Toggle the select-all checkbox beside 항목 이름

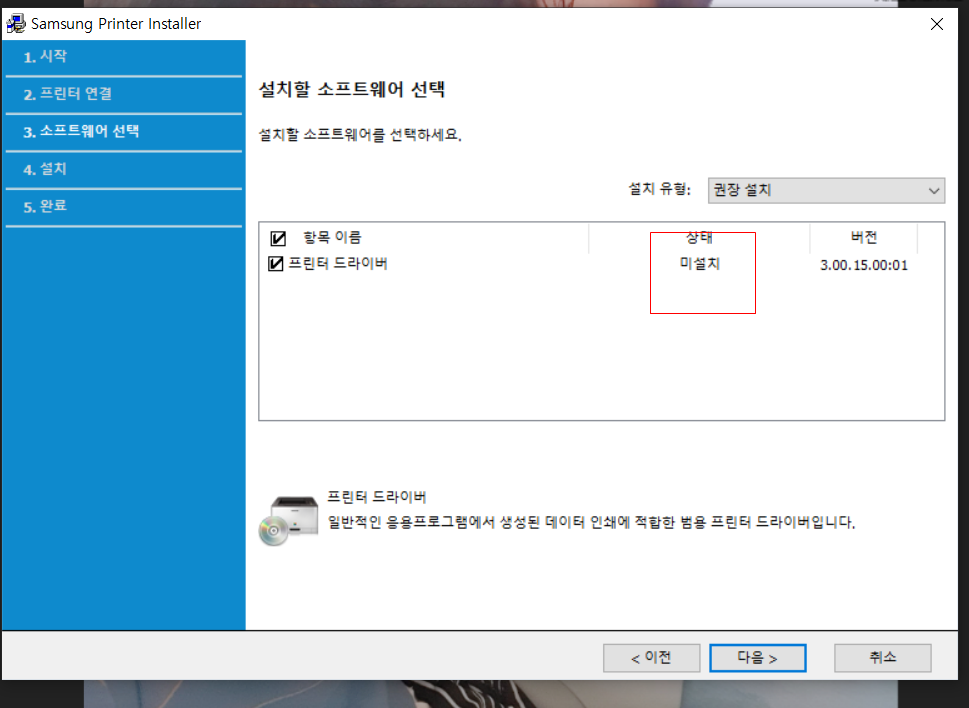[278, 238]
